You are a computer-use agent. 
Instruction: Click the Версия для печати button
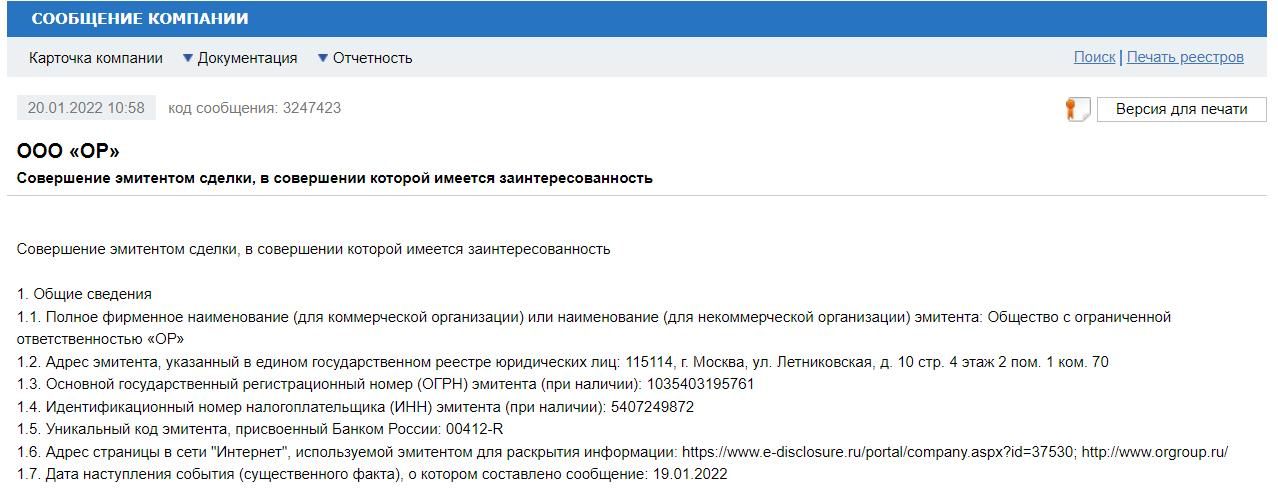[x=1182, y=109]
